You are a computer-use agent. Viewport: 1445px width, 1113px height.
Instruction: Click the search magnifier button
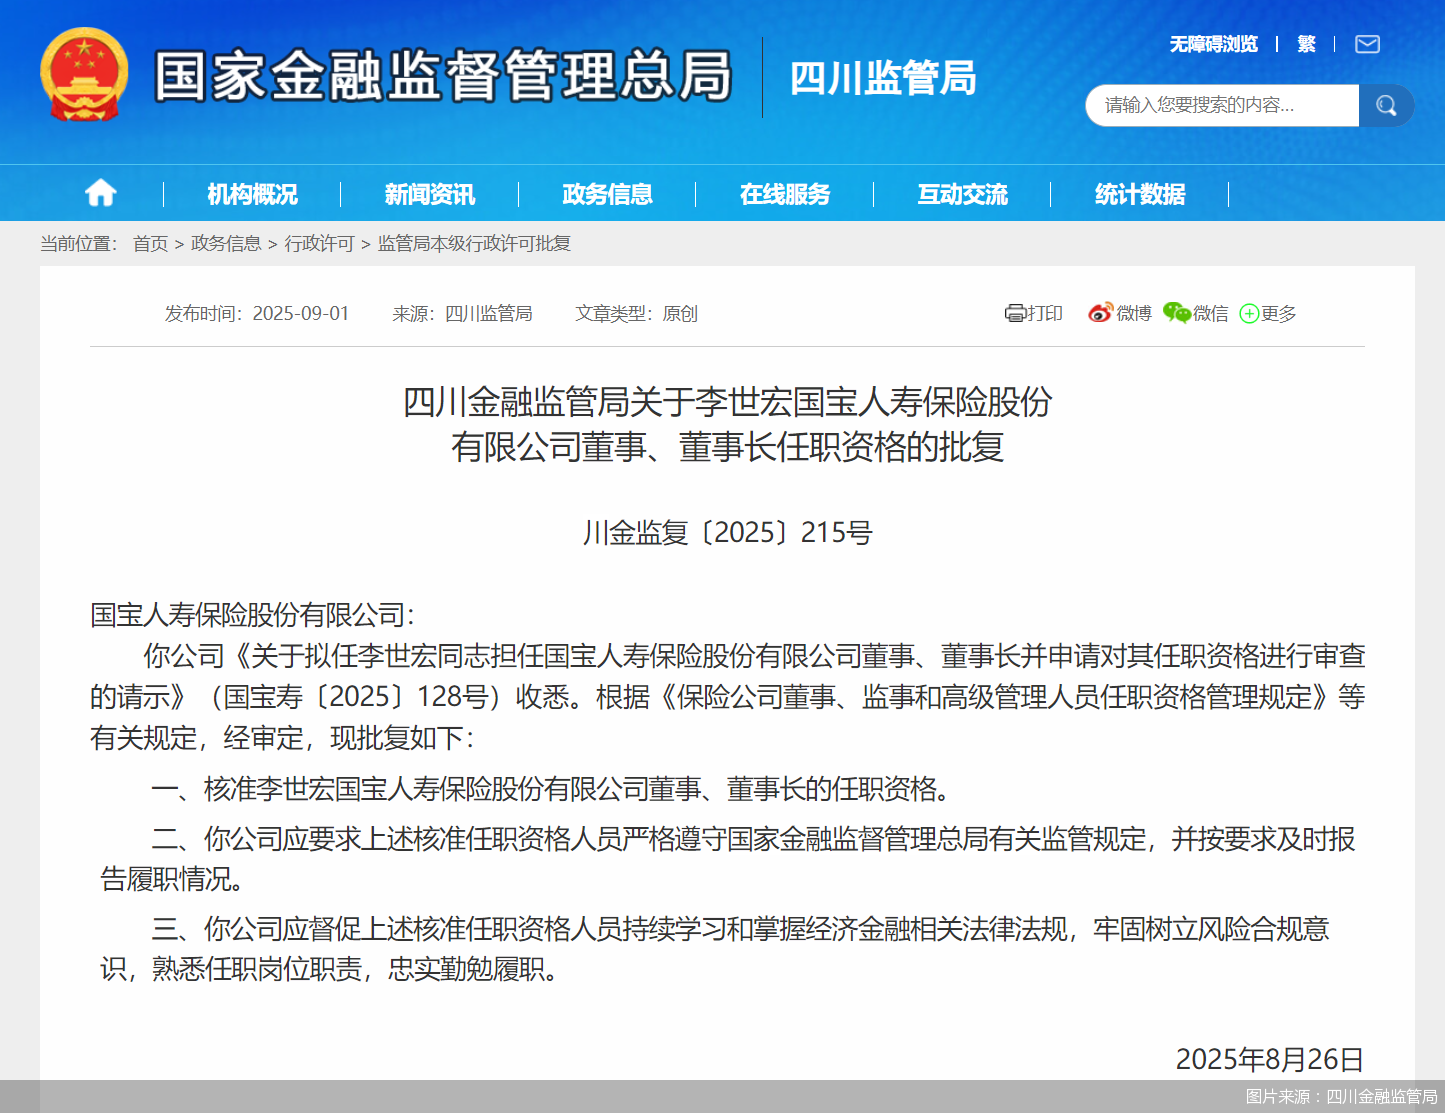coord(1386,105)
